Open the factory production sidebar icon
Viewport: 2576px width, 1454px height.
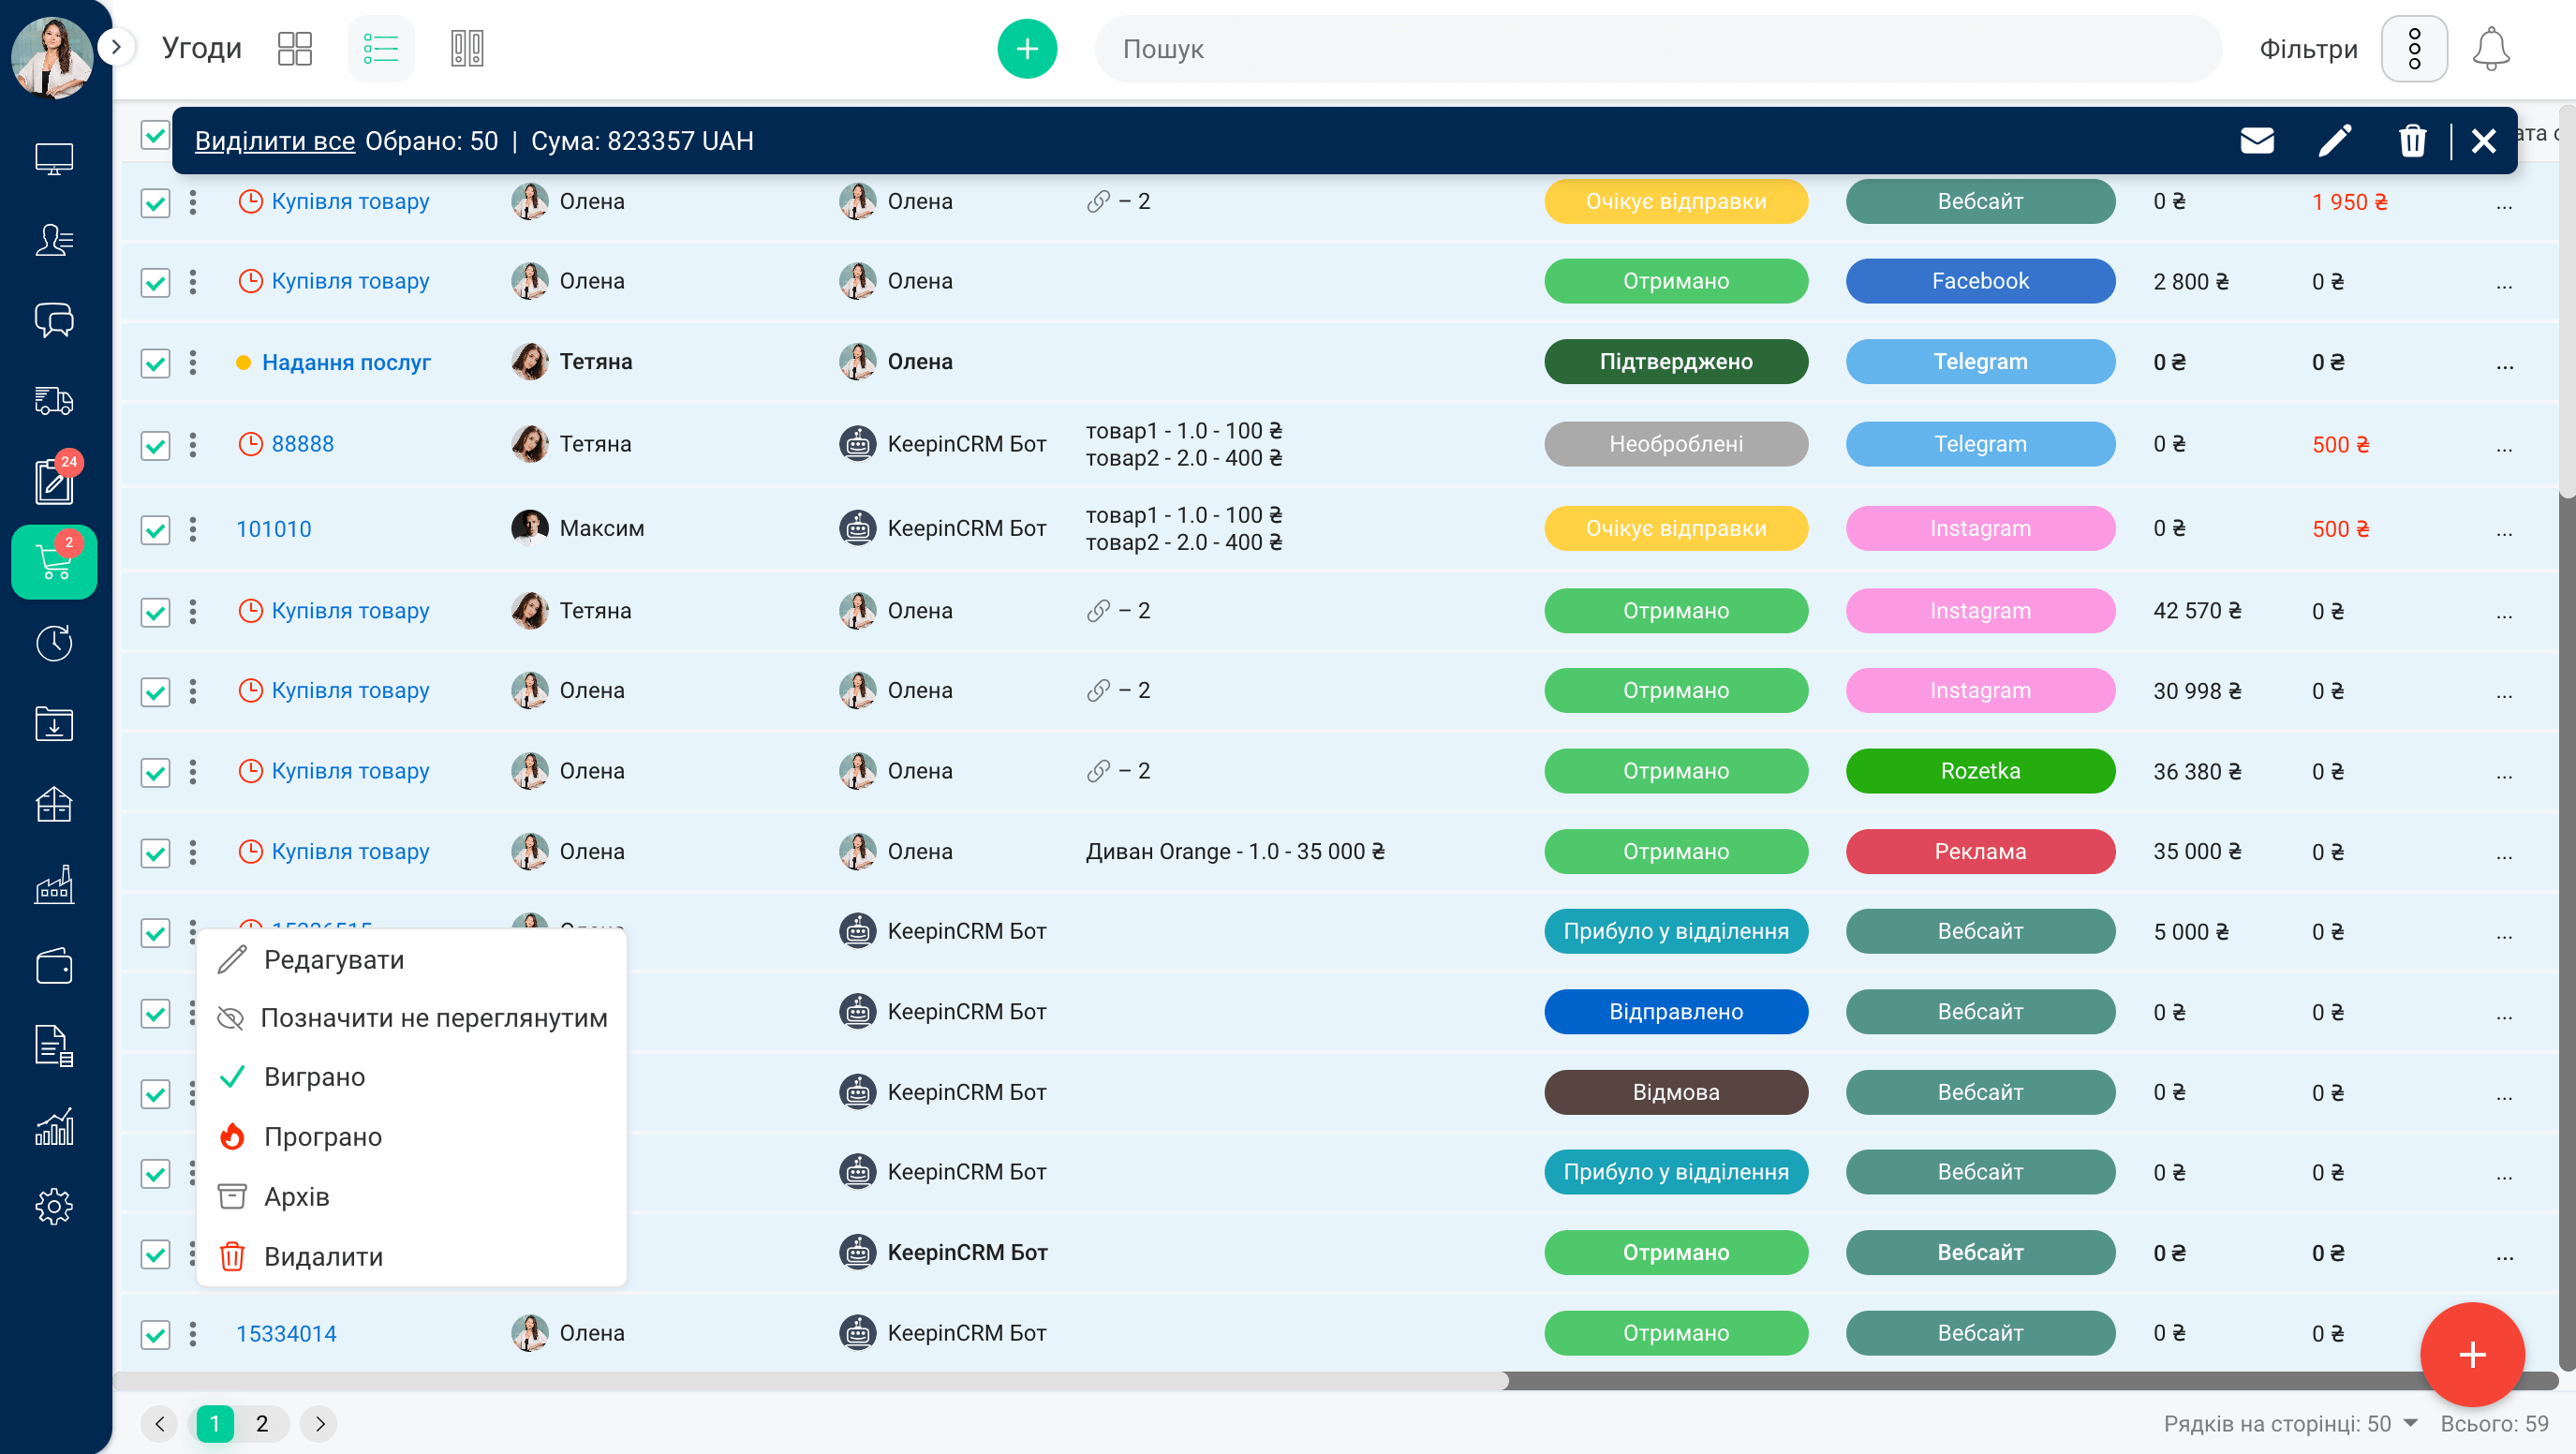pos(54,885)
